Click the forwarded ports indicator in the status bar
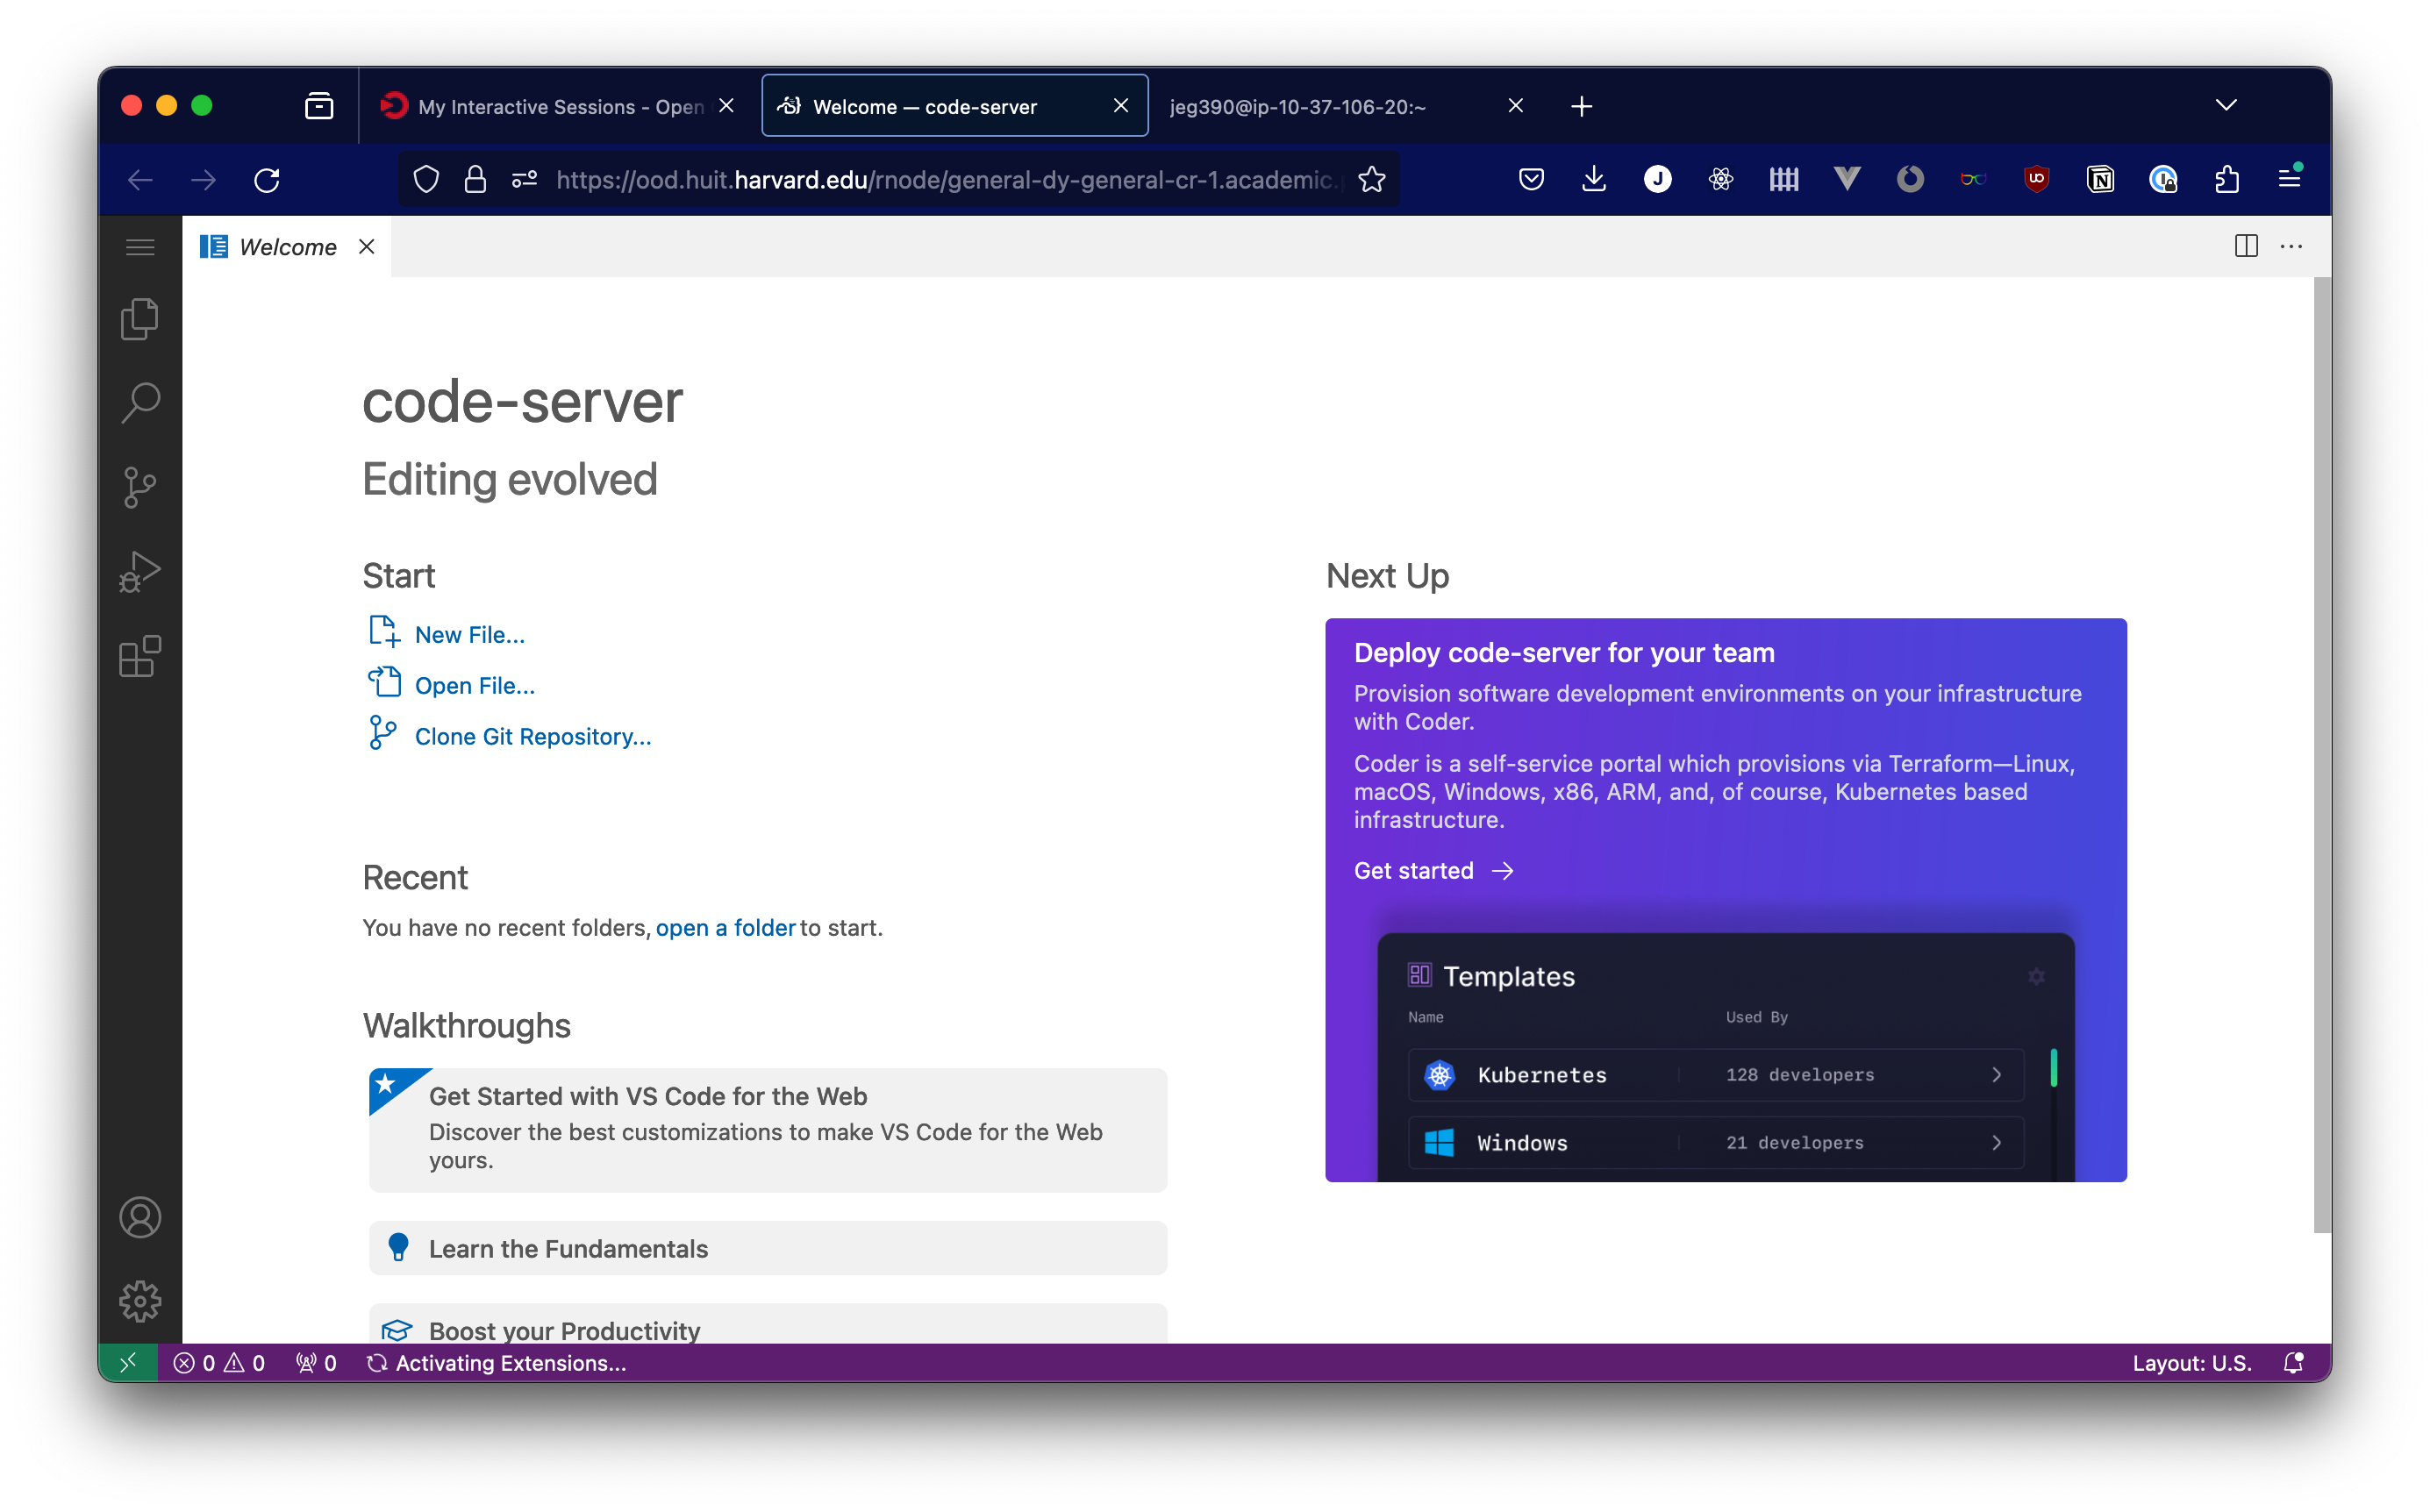Screen dimensions: 2430x1512 click(316, 1363)
